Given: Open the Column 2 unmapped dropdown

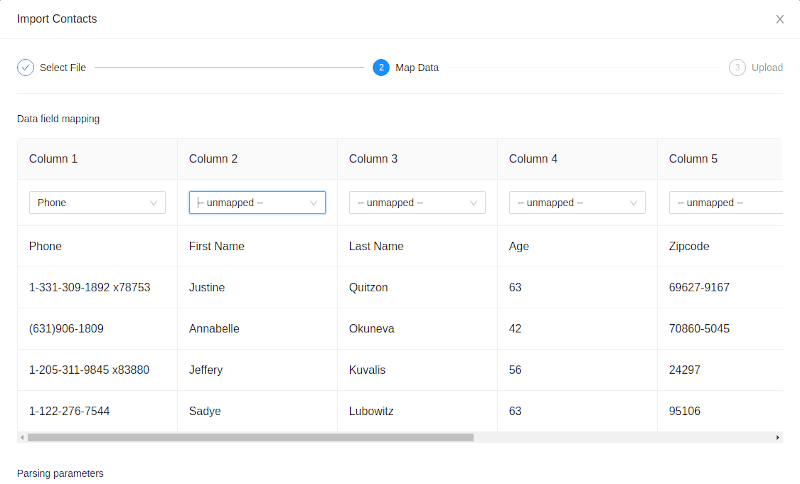Looking at the screenshot, I should point(257,202).
